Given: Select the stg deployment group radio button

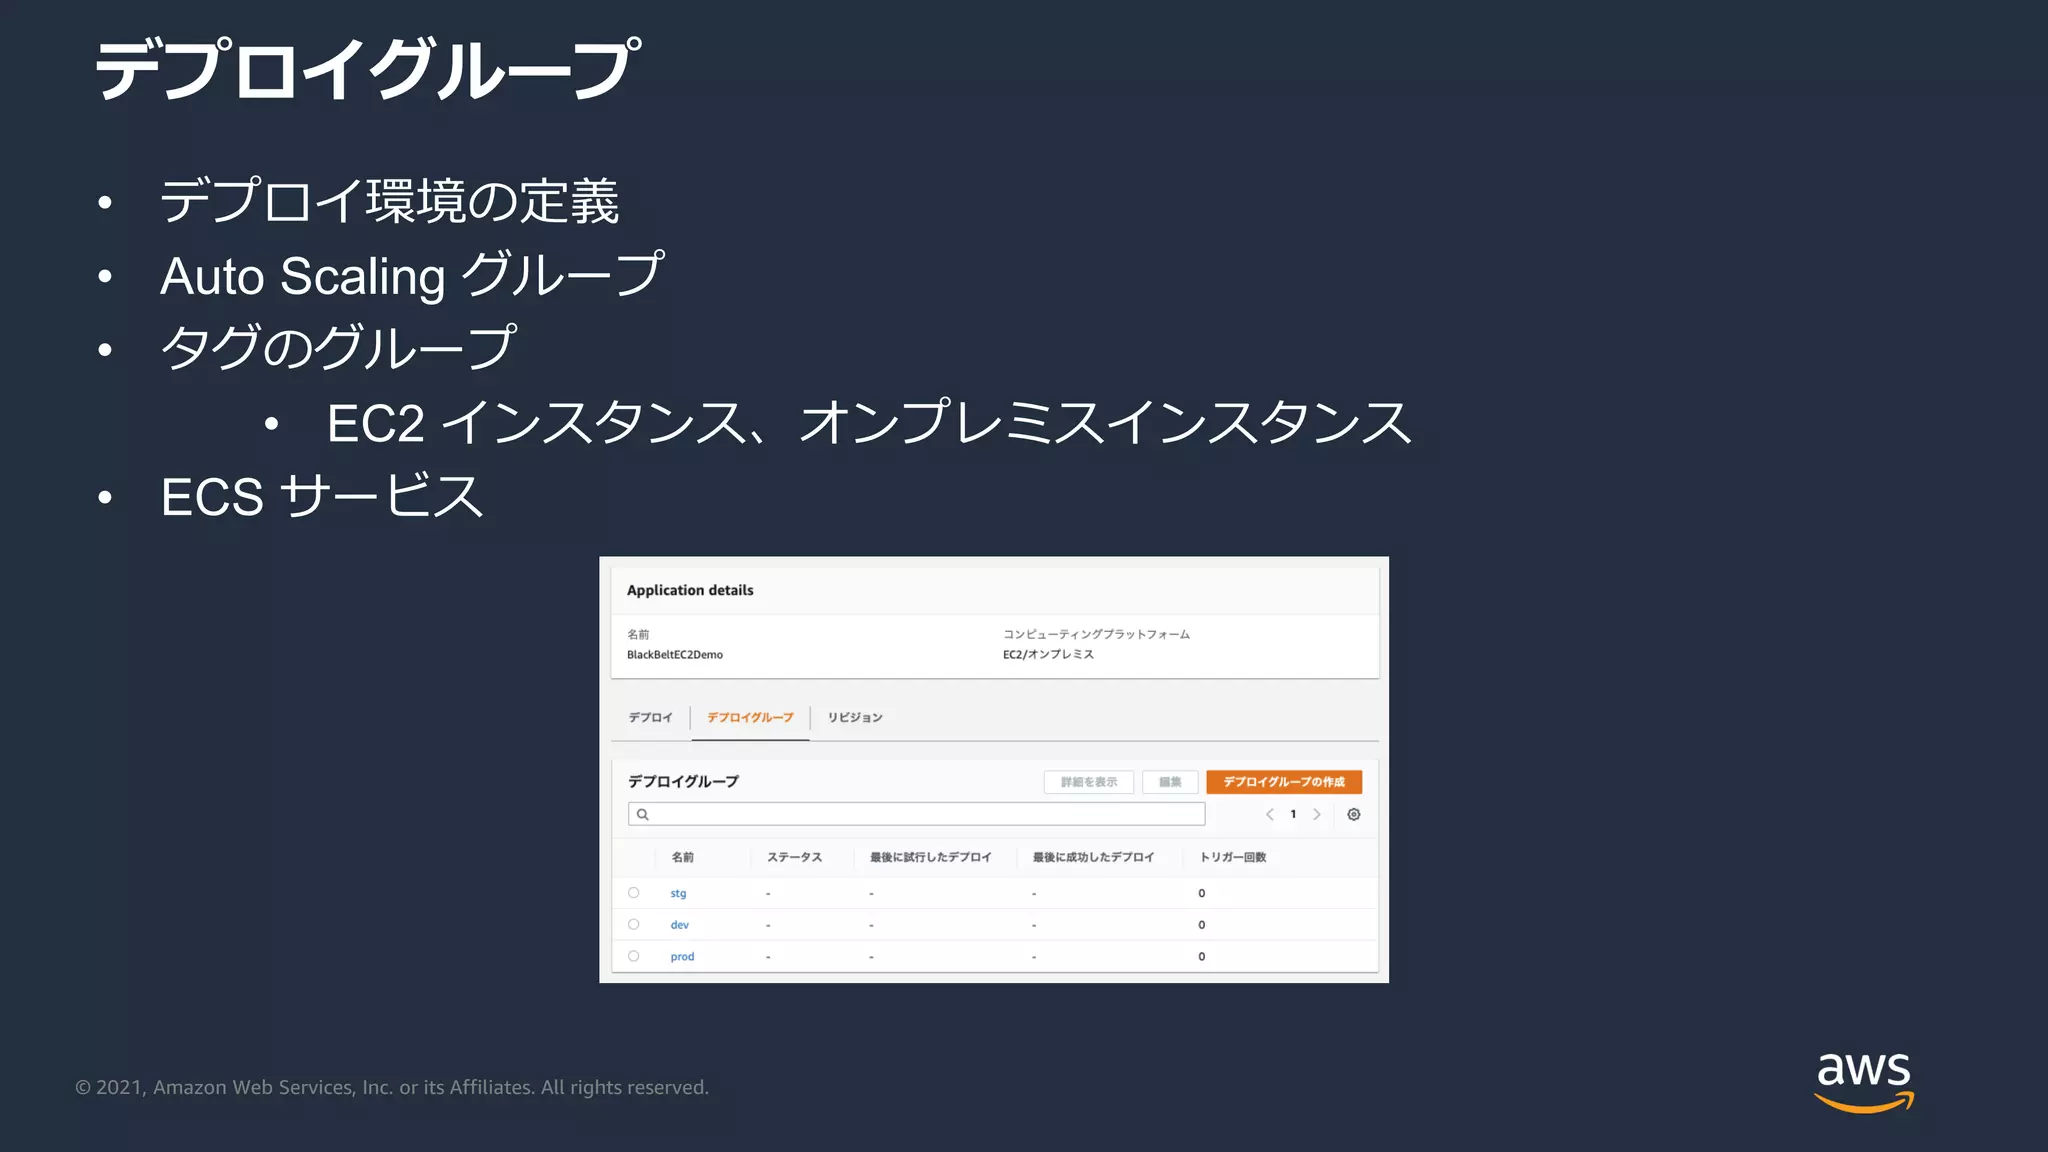Looking at the screenshot, I should click(633, 892).
